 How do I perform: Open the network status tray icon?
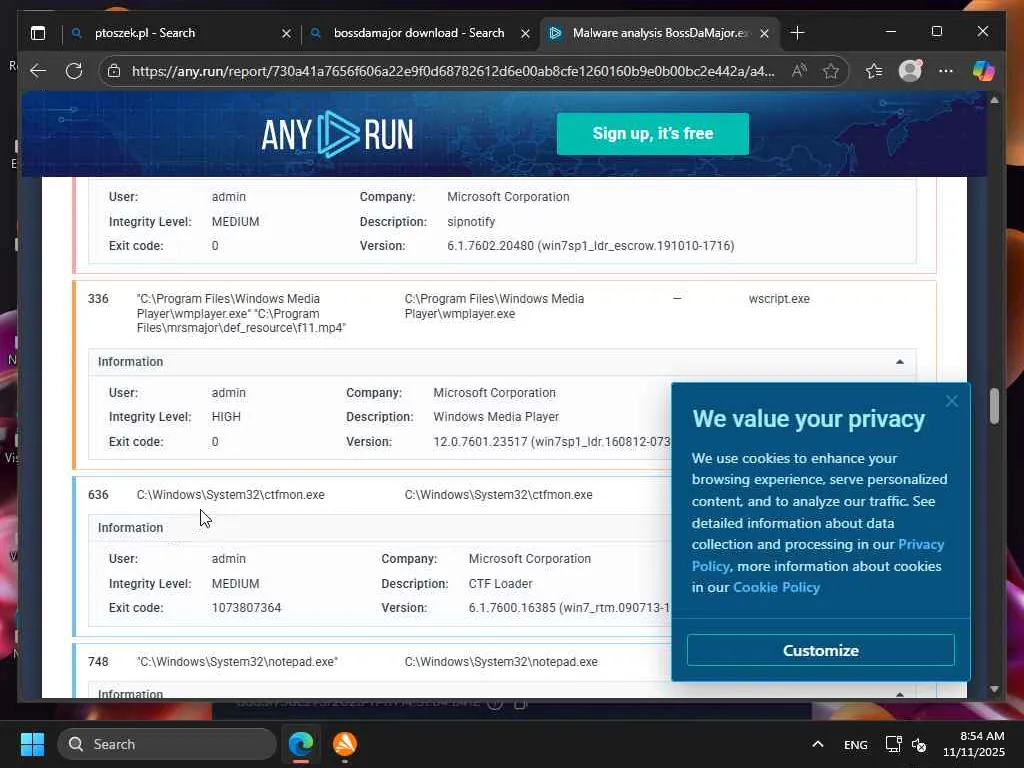coord(893,744)
